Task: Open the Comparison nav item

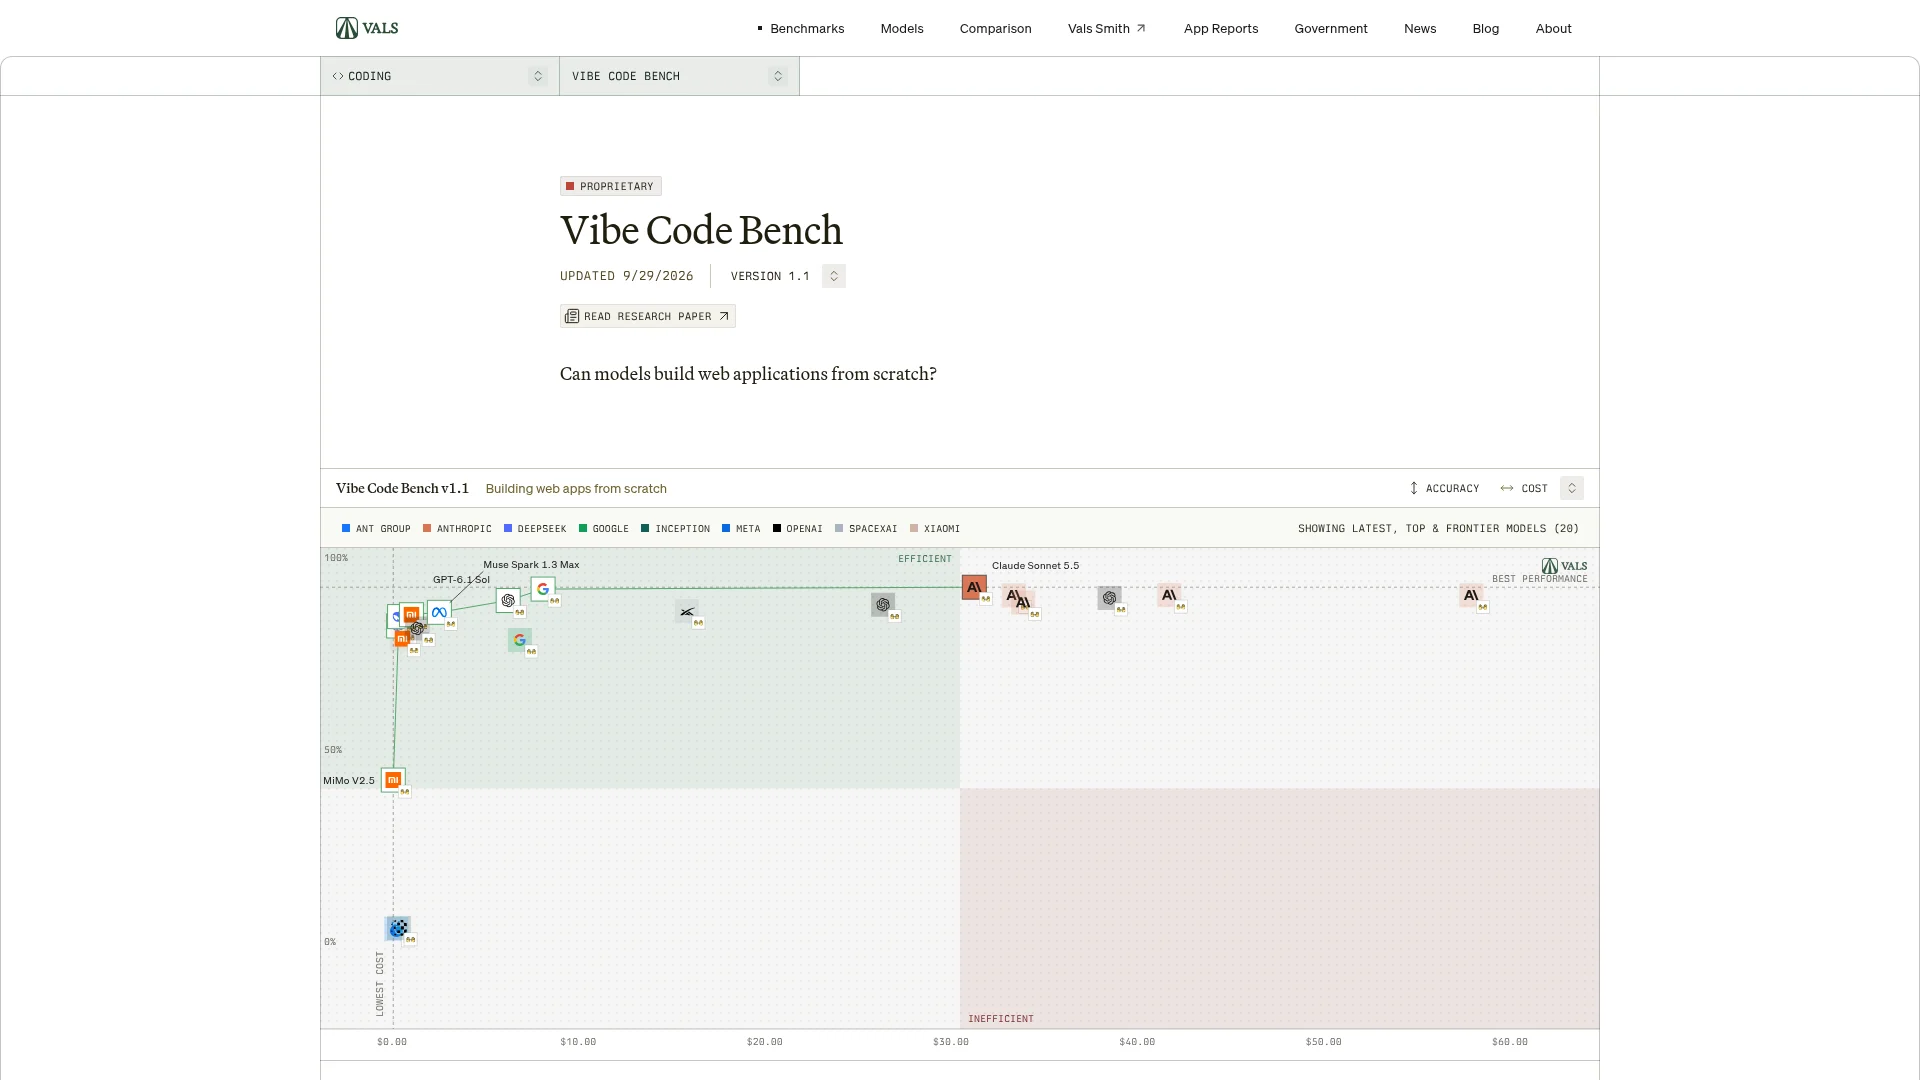Action: 996,28
